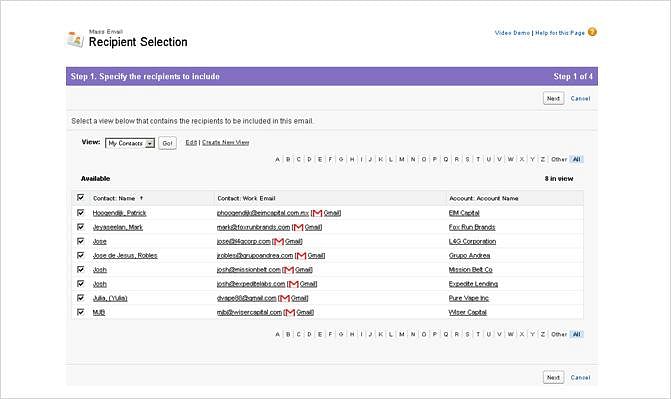Image resolution: width=671 pixels, height=399 pixels.
Task: Sort by Account: Account Name column header
Action: pos(484,198)
